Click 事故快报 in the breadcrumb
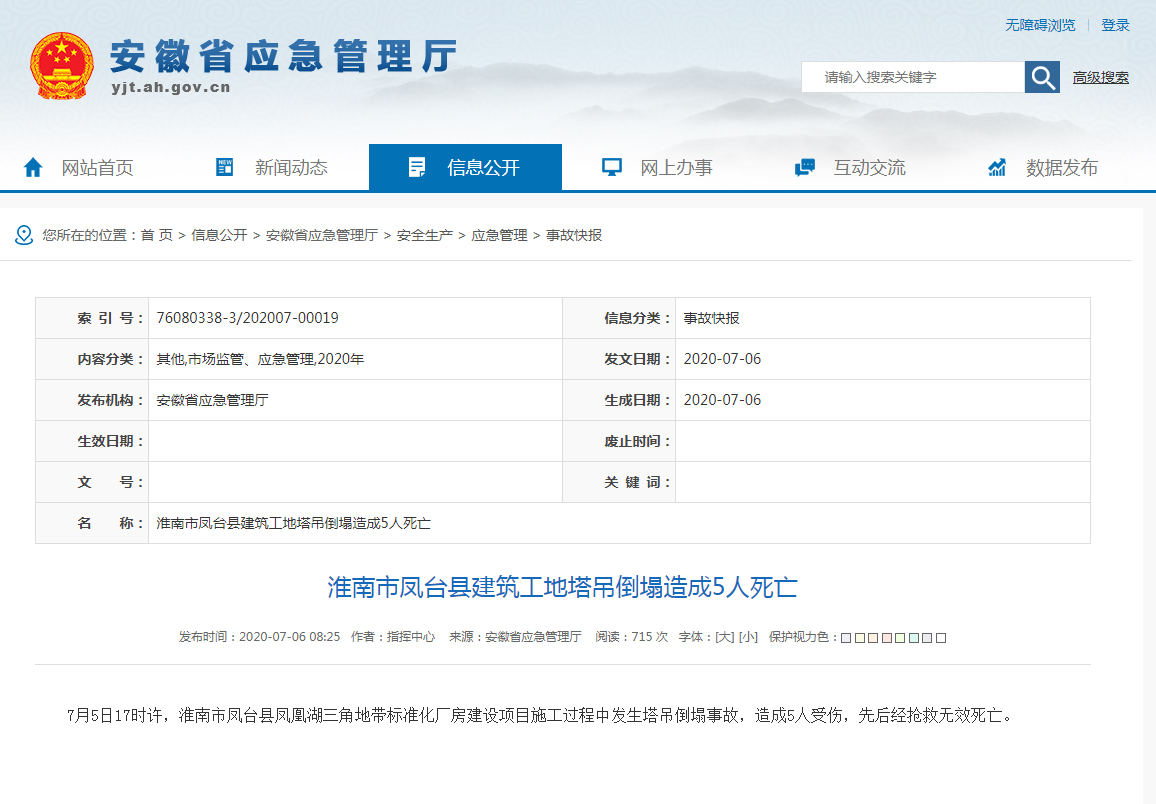1156x804 pixels. tap(574, 235)
